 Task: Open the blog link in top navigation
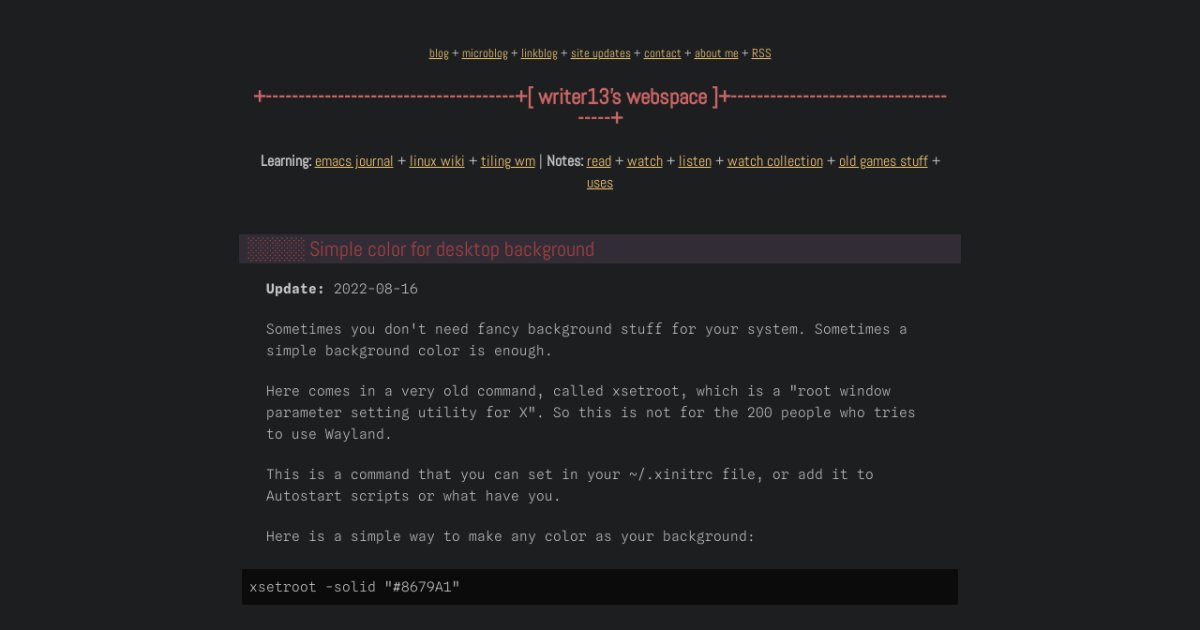pyautogui.click(x=439, y=54)
